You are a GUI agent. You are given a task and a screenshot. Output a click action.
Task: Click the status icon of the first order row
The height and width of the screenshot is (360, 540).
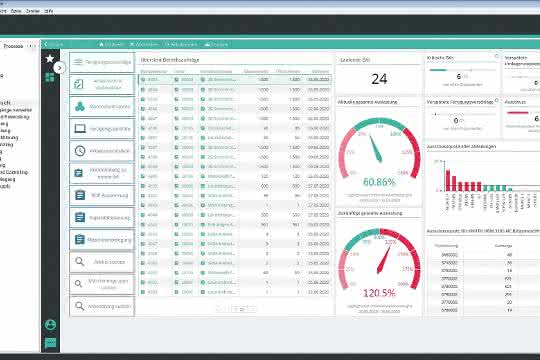coord(143,80)
